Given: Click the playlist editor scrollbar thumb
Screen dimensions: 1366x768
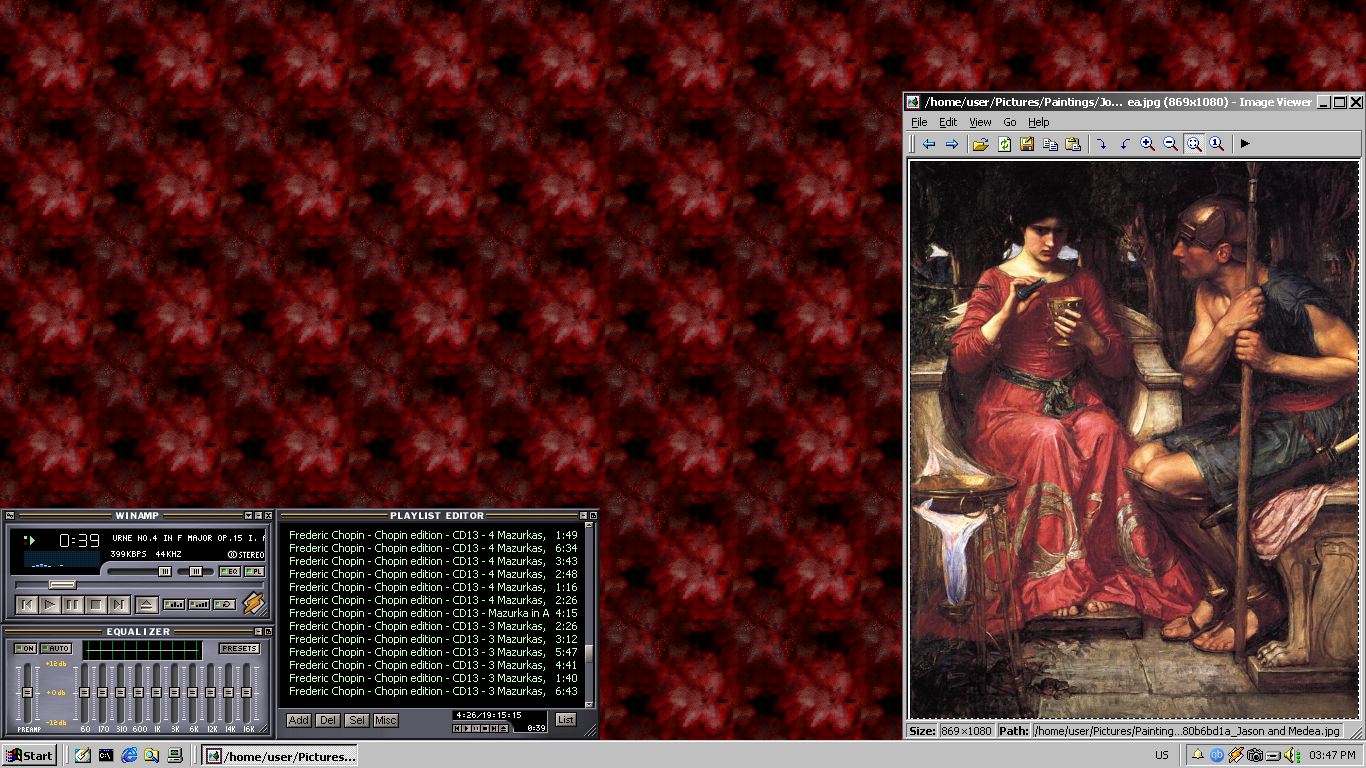Looking at the screenshot, I should [x=589, y=653].
